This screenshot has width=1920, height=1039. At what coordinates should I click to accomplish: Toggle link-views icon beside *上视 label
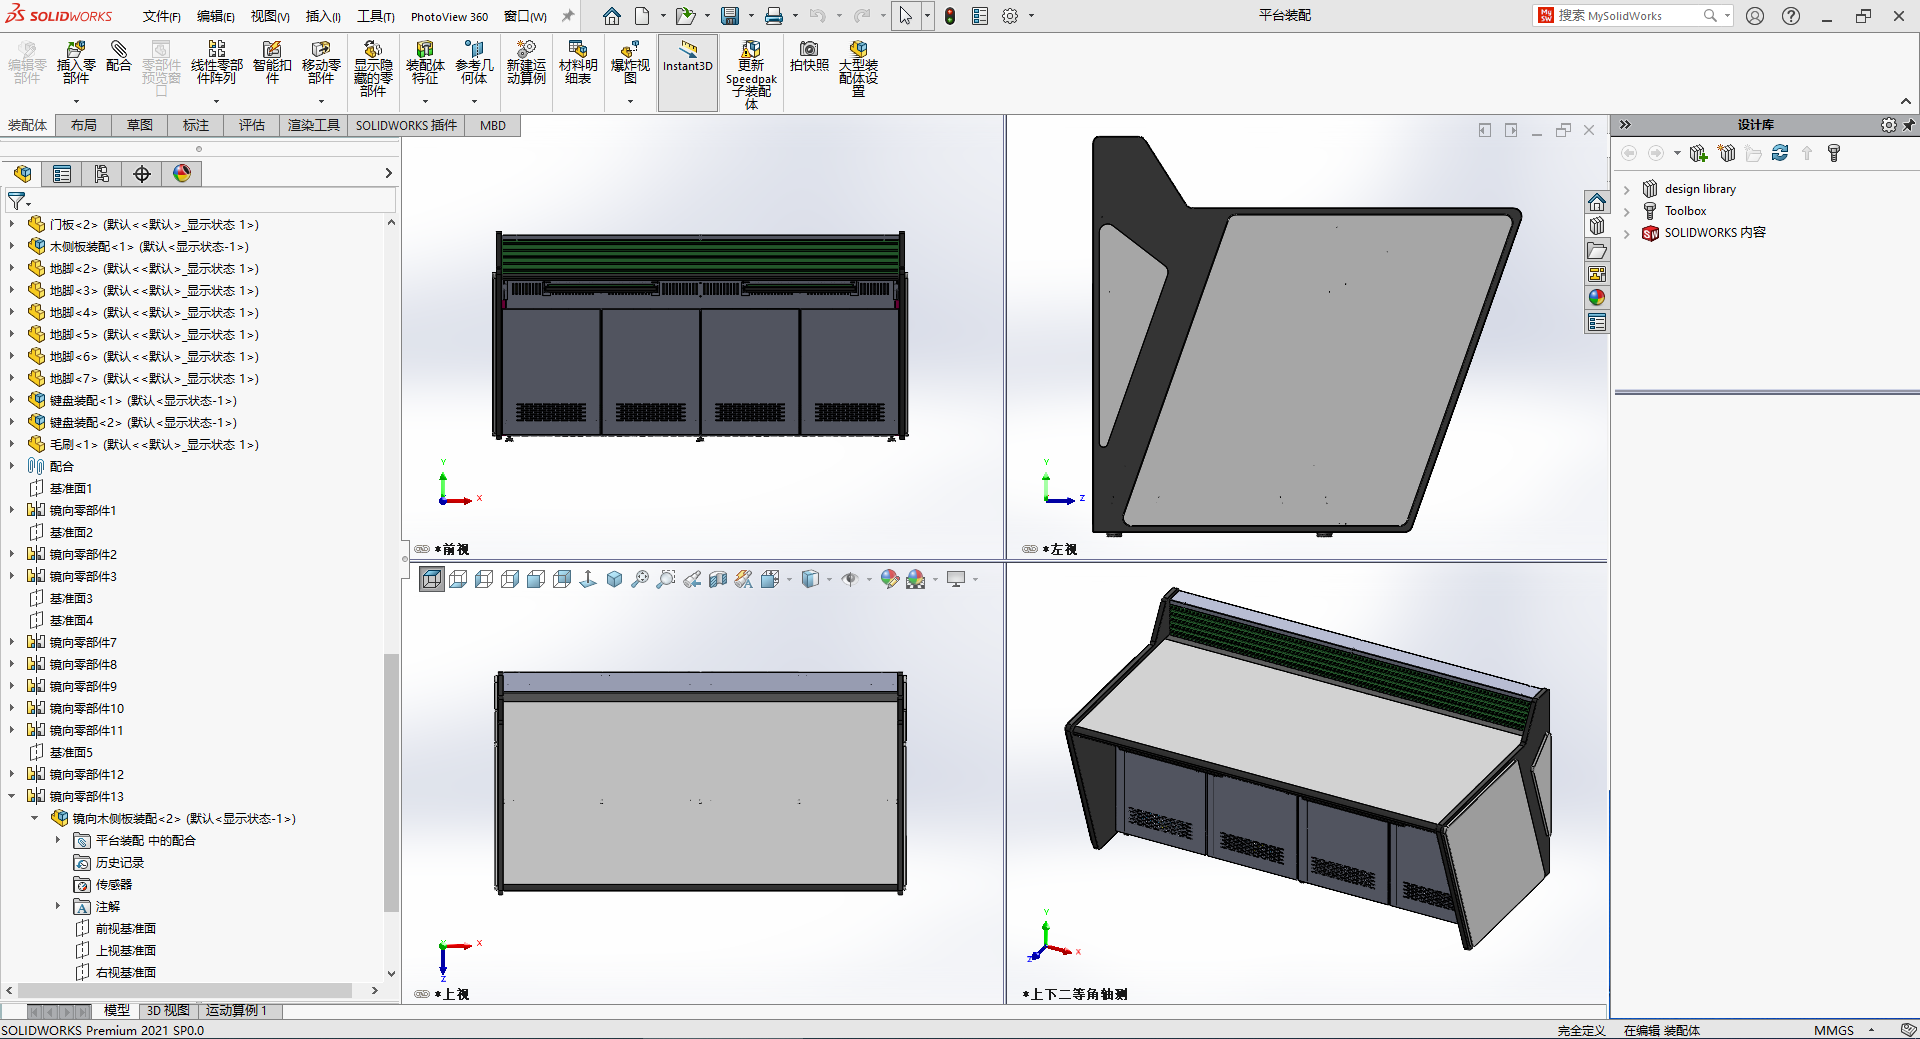click(422, 994)
